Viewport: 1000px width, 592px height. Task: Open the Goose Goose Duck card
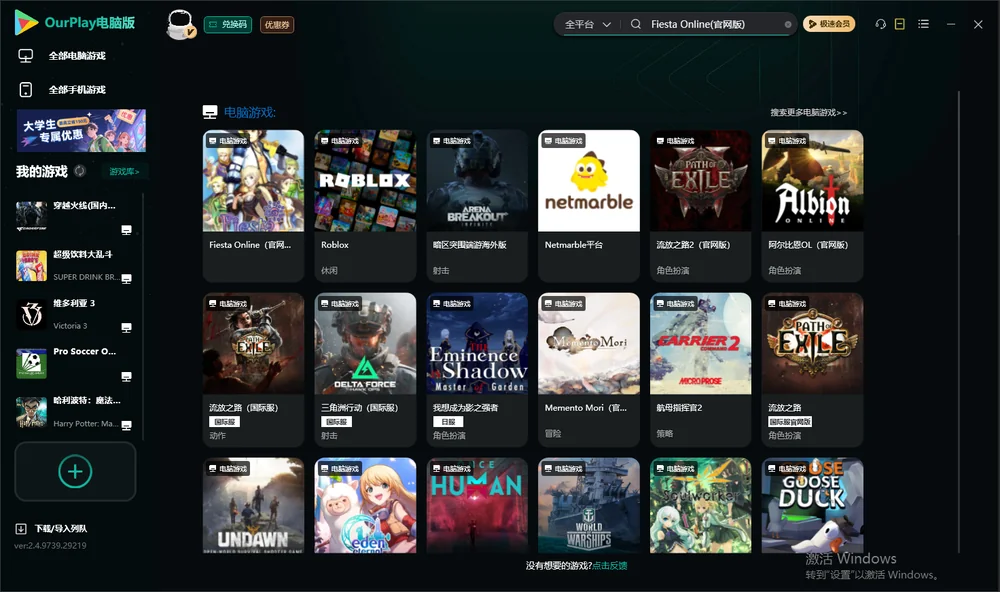coord(812,505)
